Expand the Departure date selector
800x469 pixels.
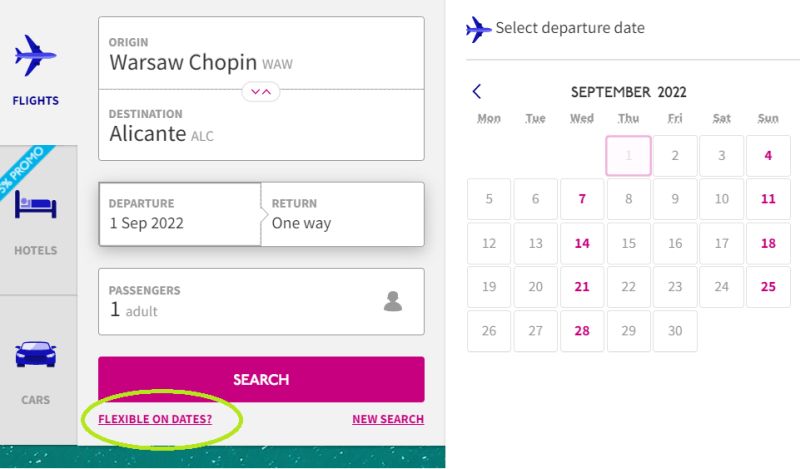(x=180, y=214)
